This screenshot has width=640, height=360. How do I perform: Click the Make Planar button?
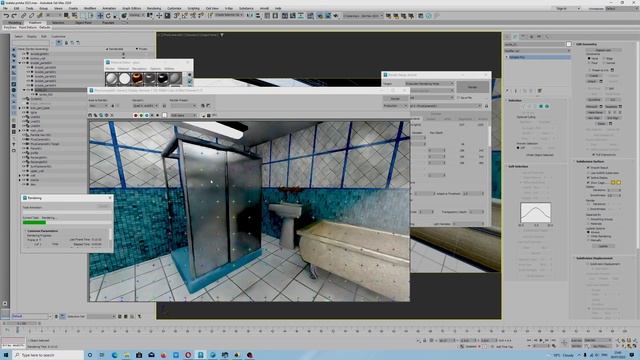click(595, 112)
